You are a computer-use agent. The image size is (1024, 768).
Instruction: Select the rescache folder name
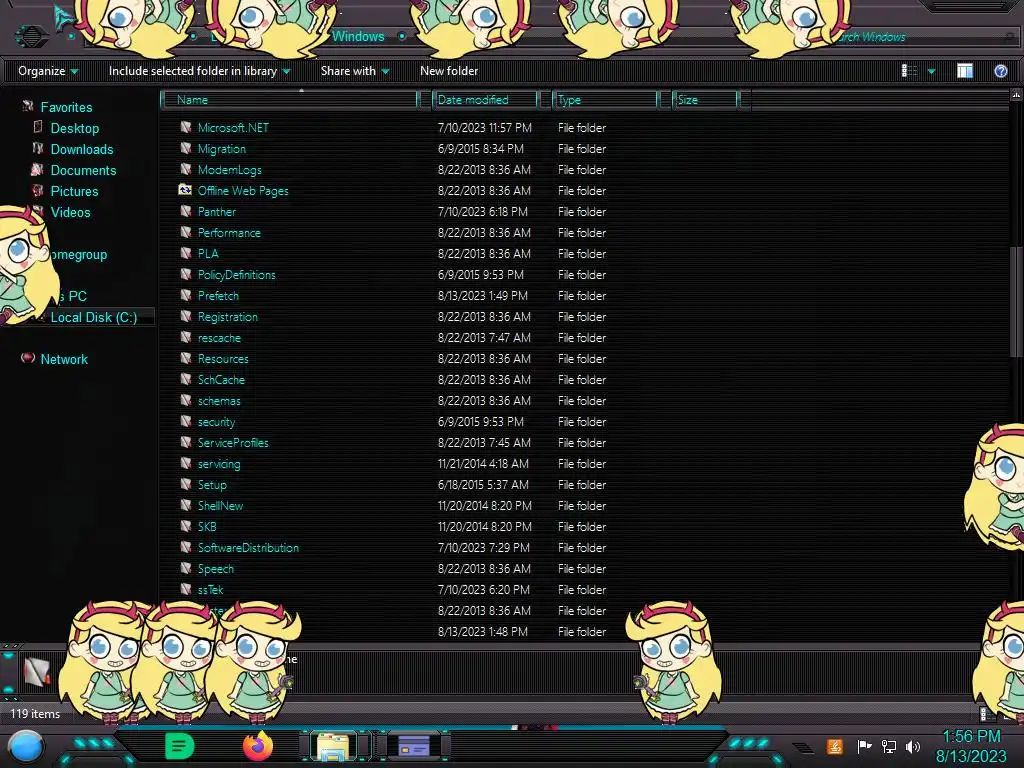pyautogui.click(x=219, y=338)
